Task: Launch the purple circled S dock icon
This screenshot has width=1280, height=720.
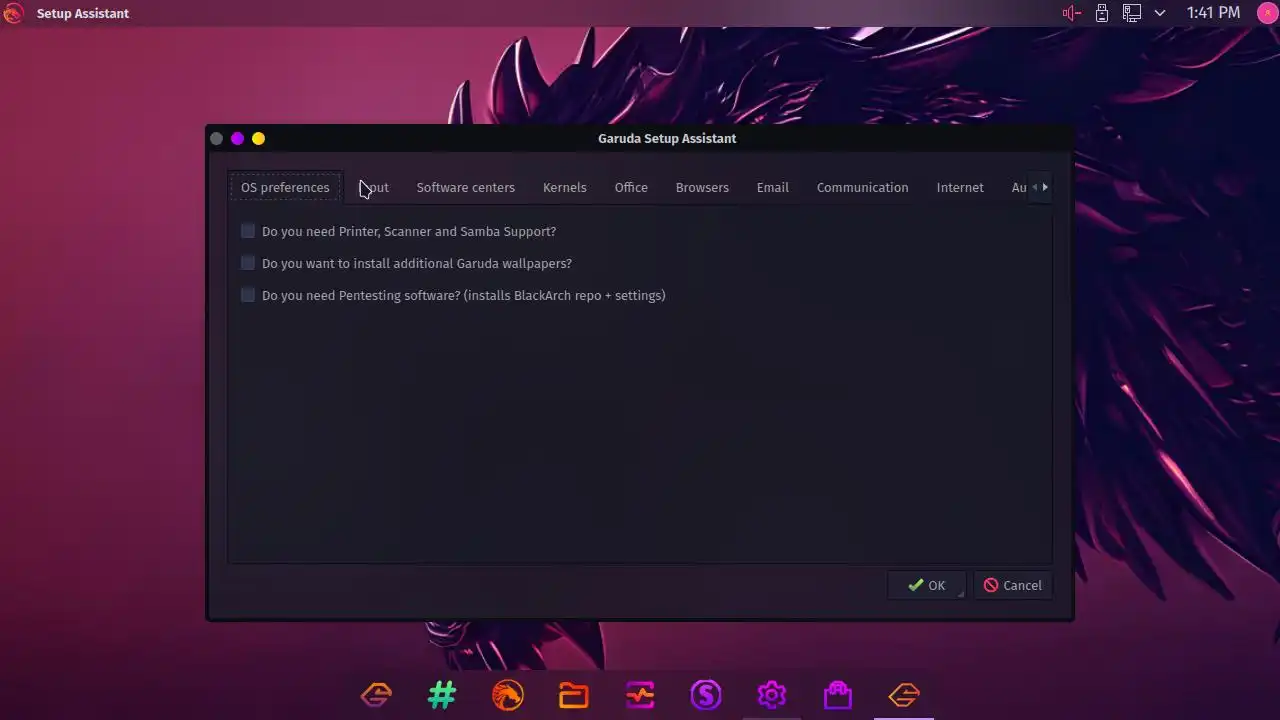Action: 706,694
